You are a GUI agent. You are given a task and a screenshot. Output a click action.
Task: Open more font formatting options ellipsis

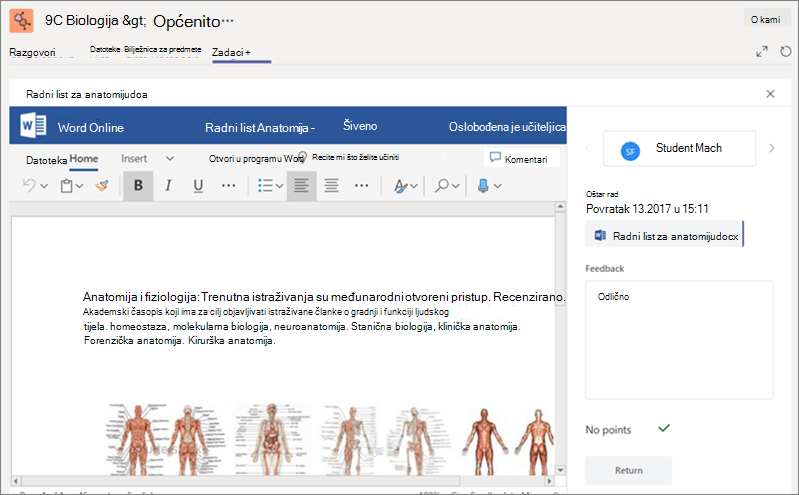(x=229, y=186)
